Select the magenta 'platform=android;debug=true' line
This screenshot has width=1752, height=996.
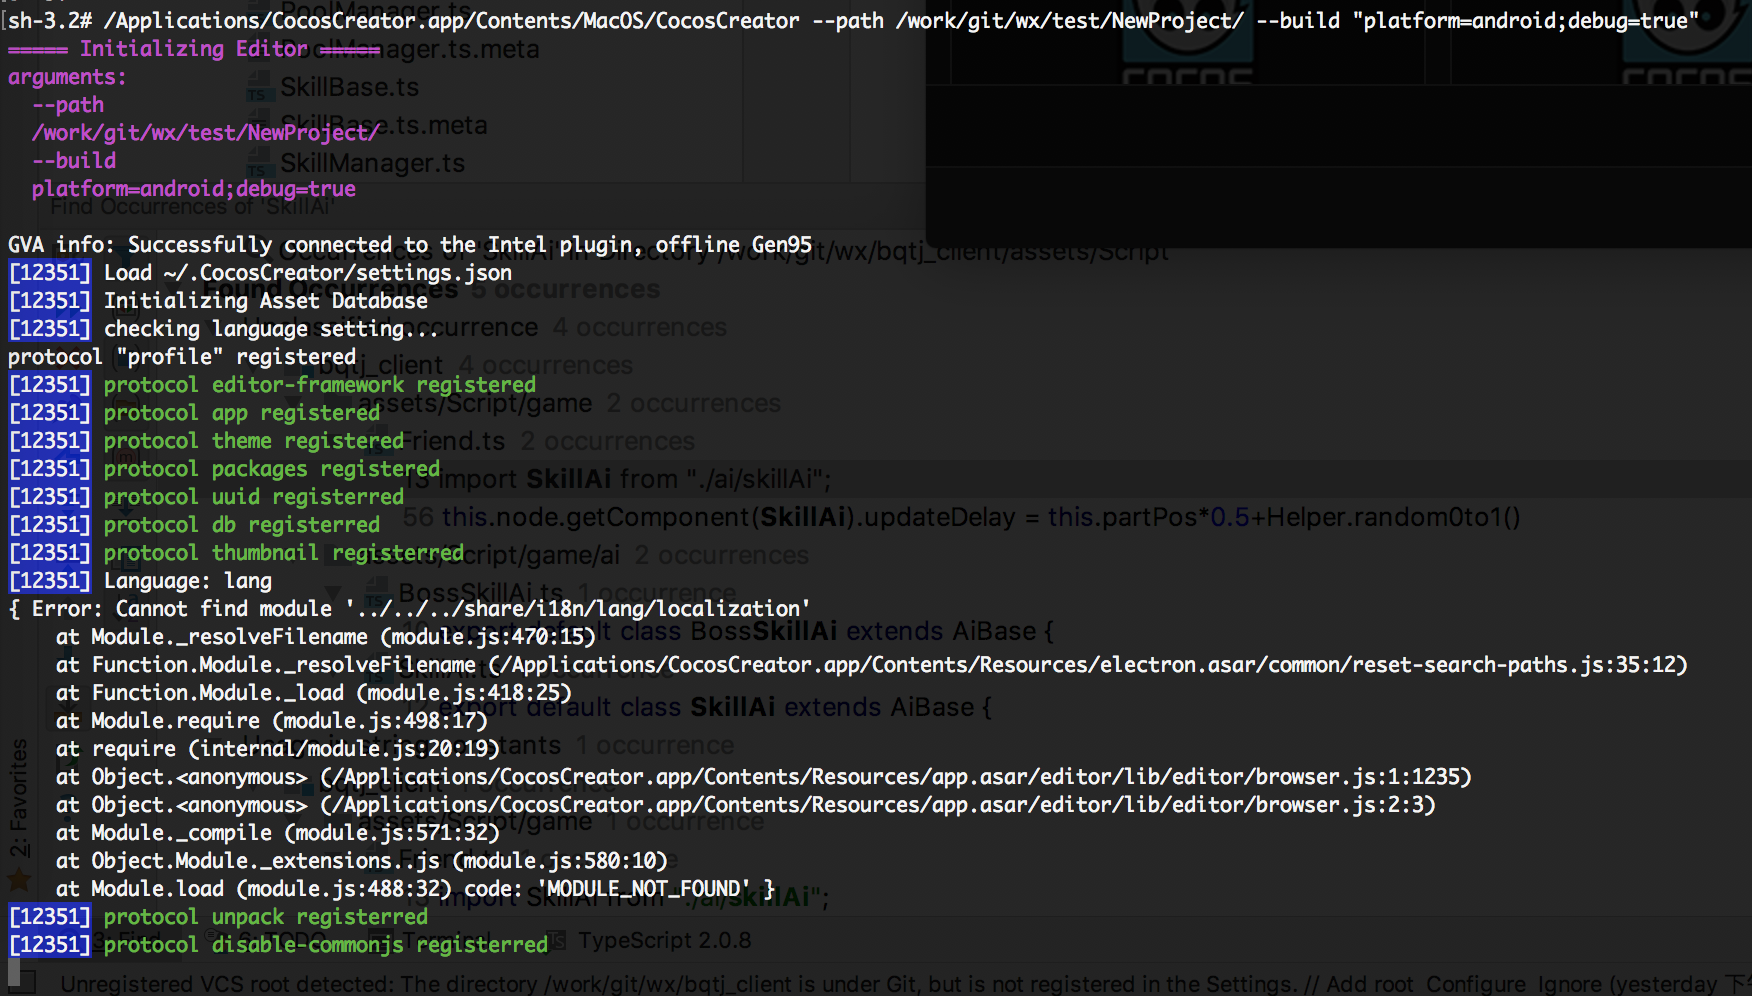point(194,189)
